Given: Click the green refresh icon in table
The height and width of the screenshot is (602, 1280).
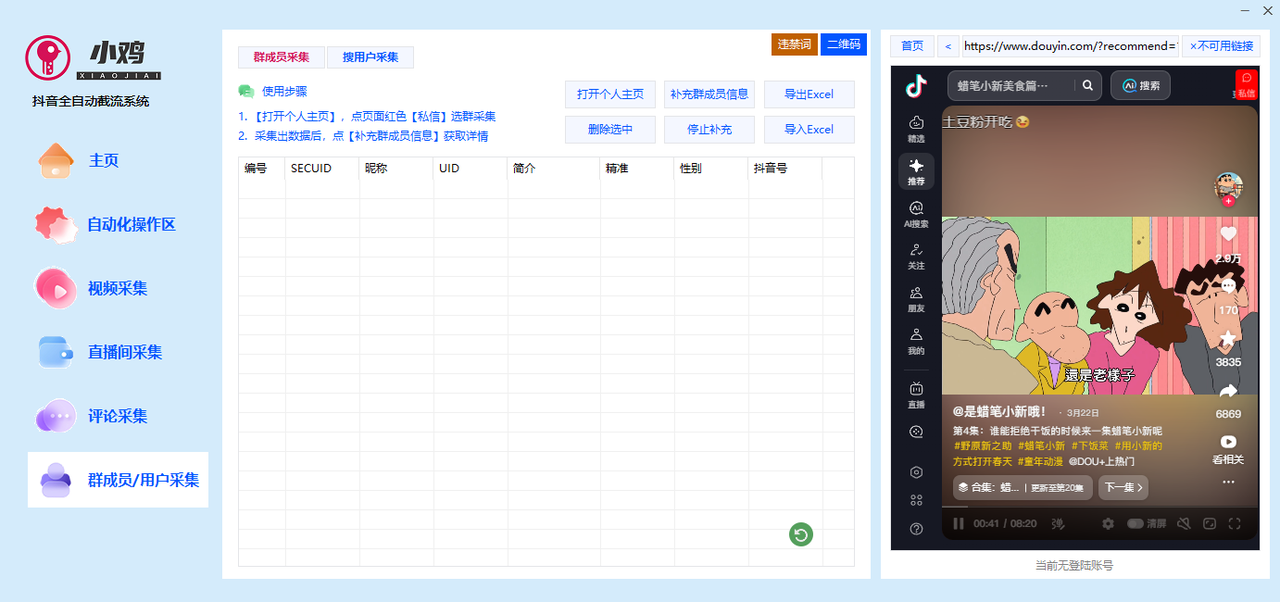Looking at the screenshot, I should (800, 535).
